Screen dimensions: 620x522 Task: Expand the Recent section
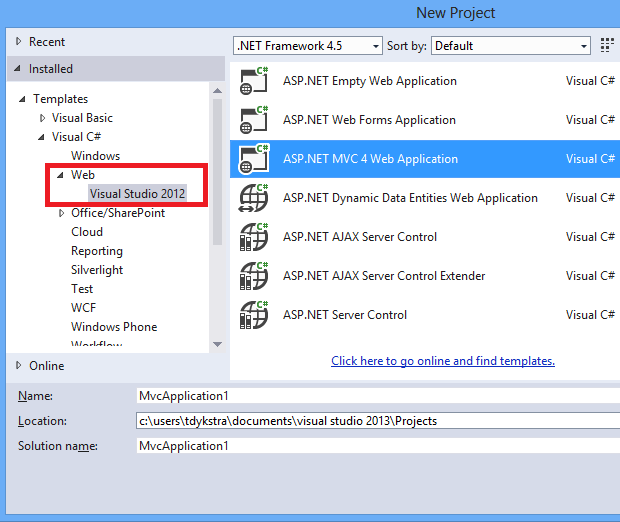click(x=18, y=41)
